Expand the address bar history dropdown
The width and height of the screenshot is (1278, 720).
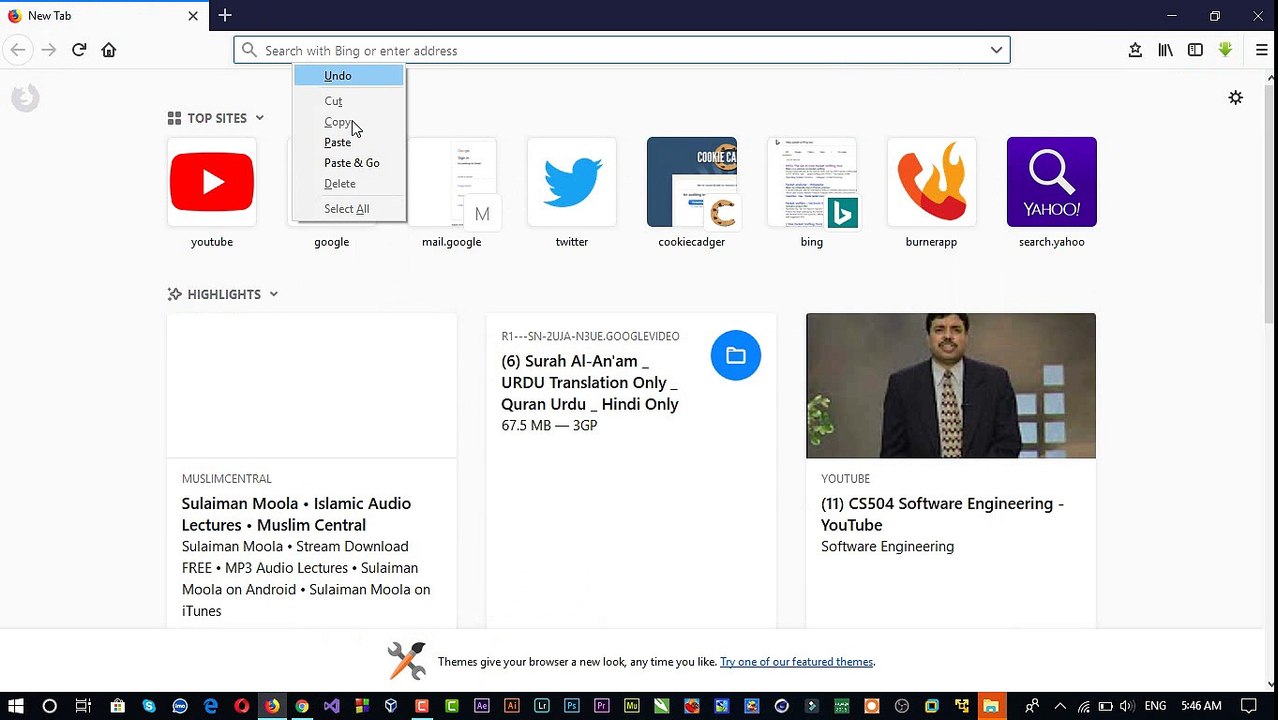pos(996,50)
